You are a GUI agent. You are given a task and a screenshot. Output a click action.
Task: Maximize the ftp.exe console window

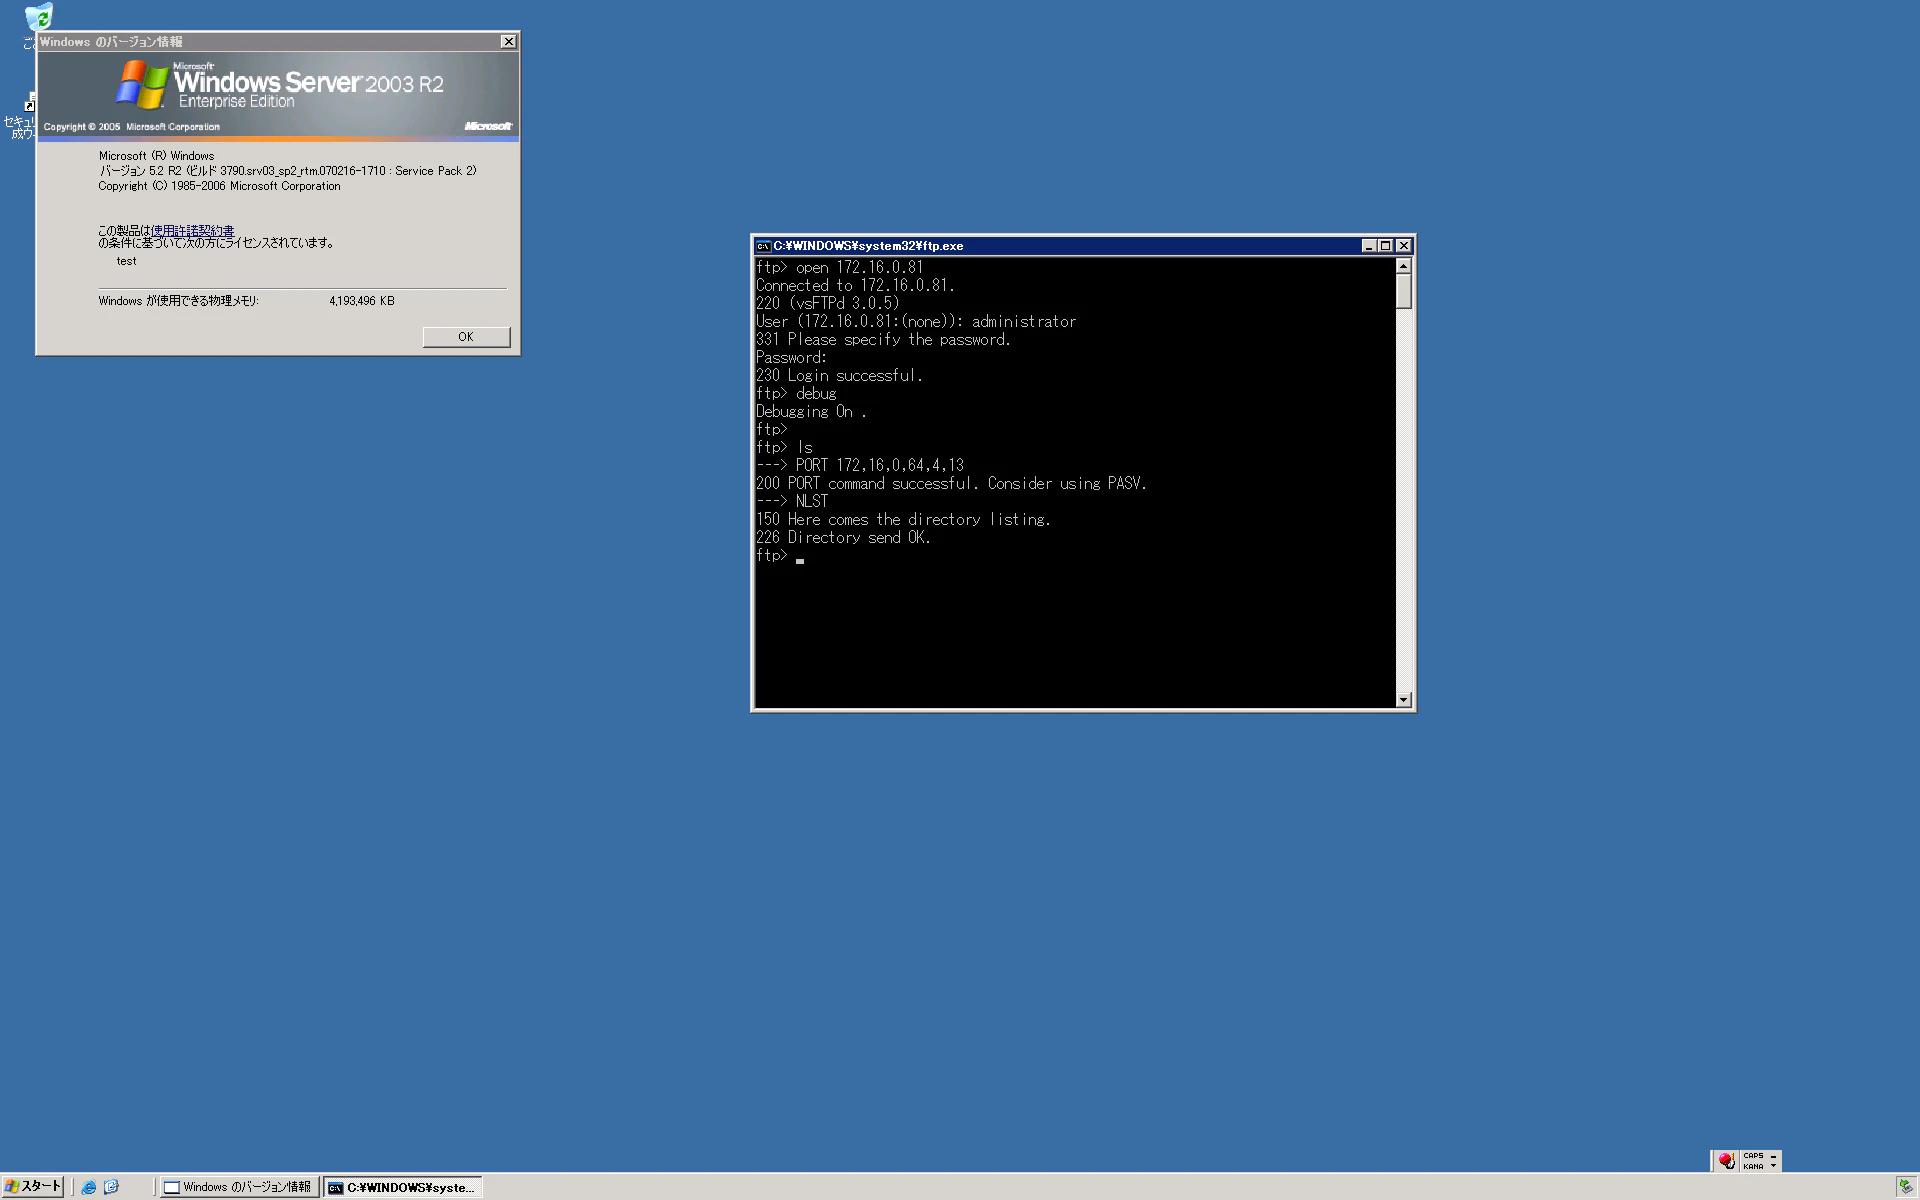[x=1385, y=246]
